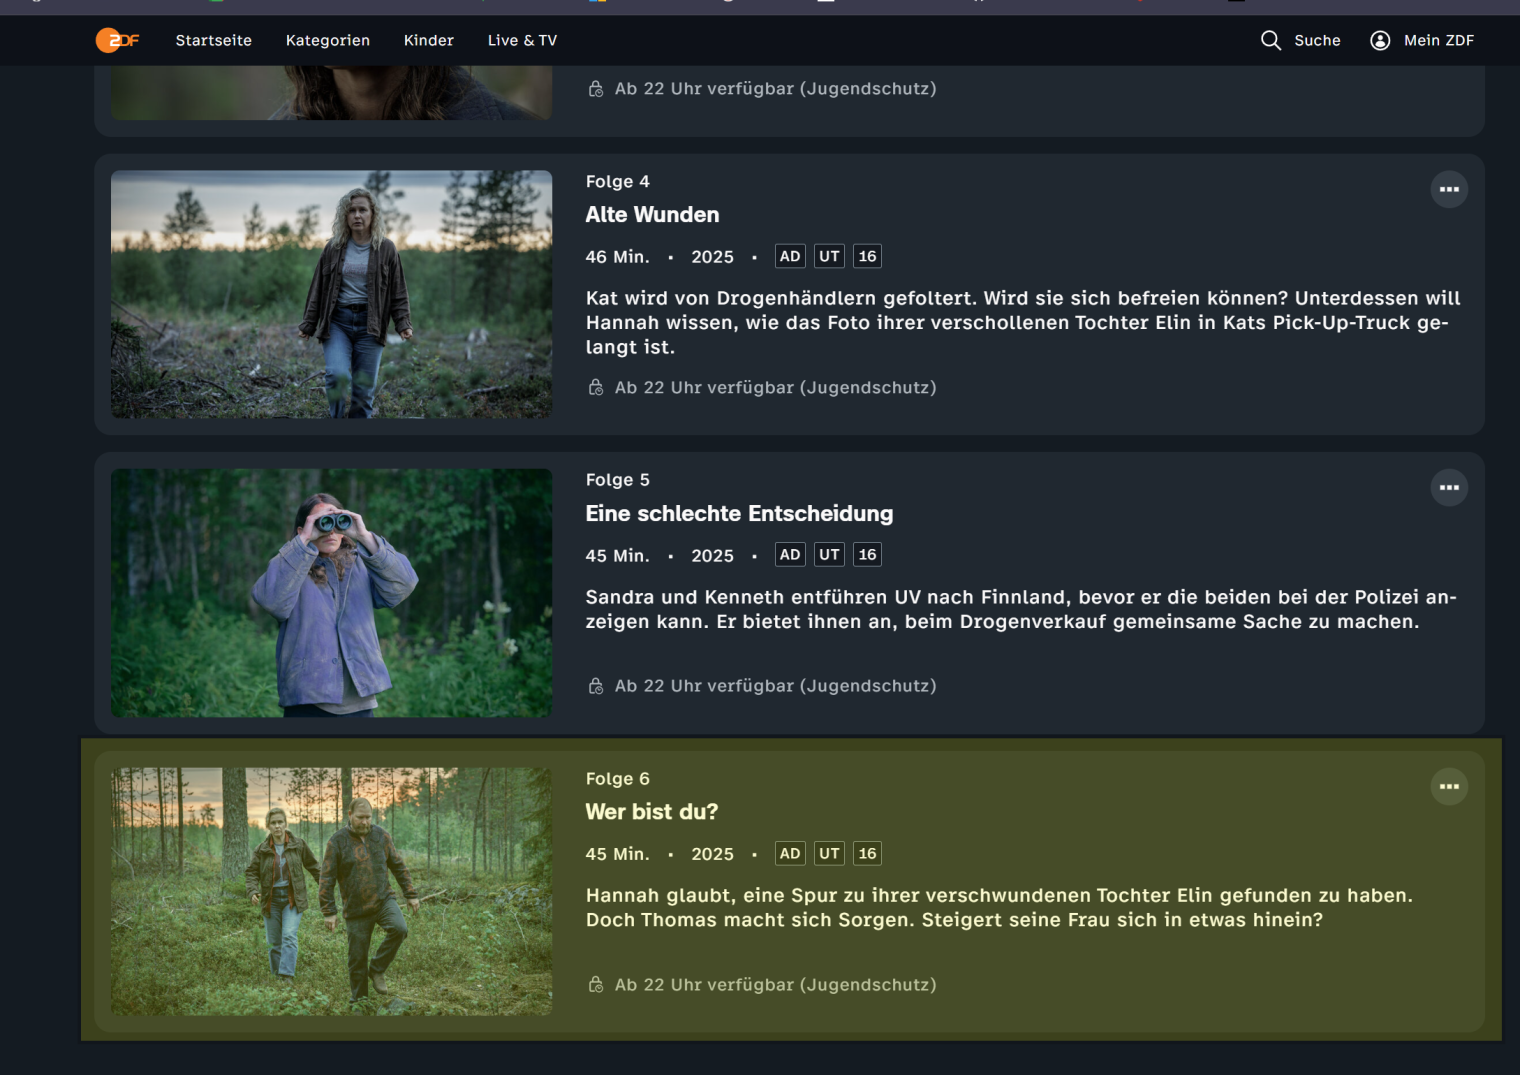This screenshot has height=1075, width=1520.
Task: Click the Folge 6 forest thumbnail
Action: click(331, 892)
